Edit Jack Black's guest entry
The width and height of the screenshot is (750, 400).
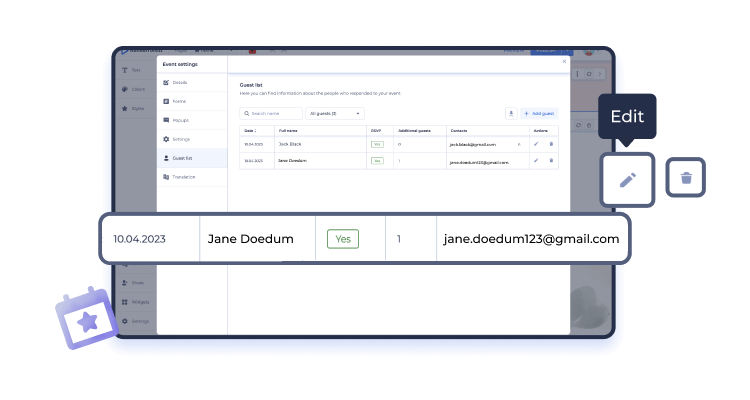click(536, 144)
